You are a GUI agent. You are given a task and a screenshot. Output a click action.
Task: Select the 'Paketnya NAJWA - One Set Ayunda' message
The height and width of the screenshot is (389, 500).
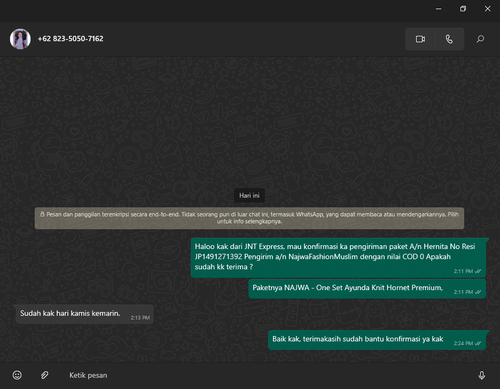(x=367, y=289)
